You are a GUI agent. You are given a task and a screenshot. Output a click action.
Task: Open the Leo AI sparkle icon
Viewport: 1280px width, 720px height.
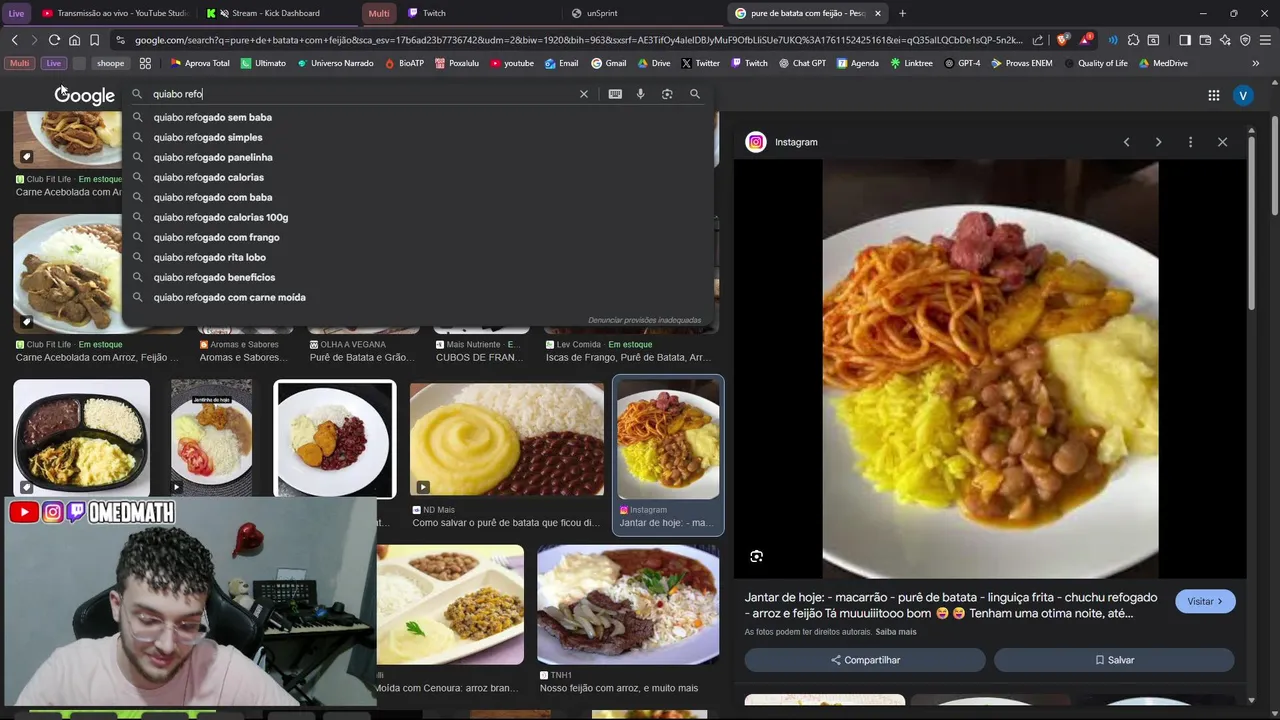(x=1225, y=40)
